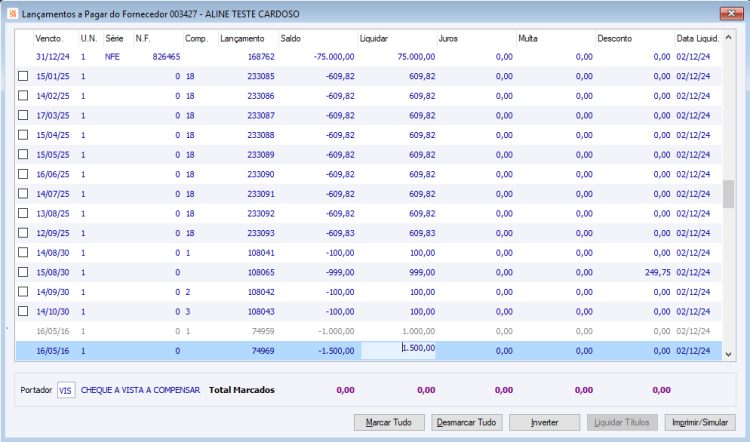Click CHEQUE A VISTA A COMPENSAR text
Screen dimensions: 750x442
141,390
